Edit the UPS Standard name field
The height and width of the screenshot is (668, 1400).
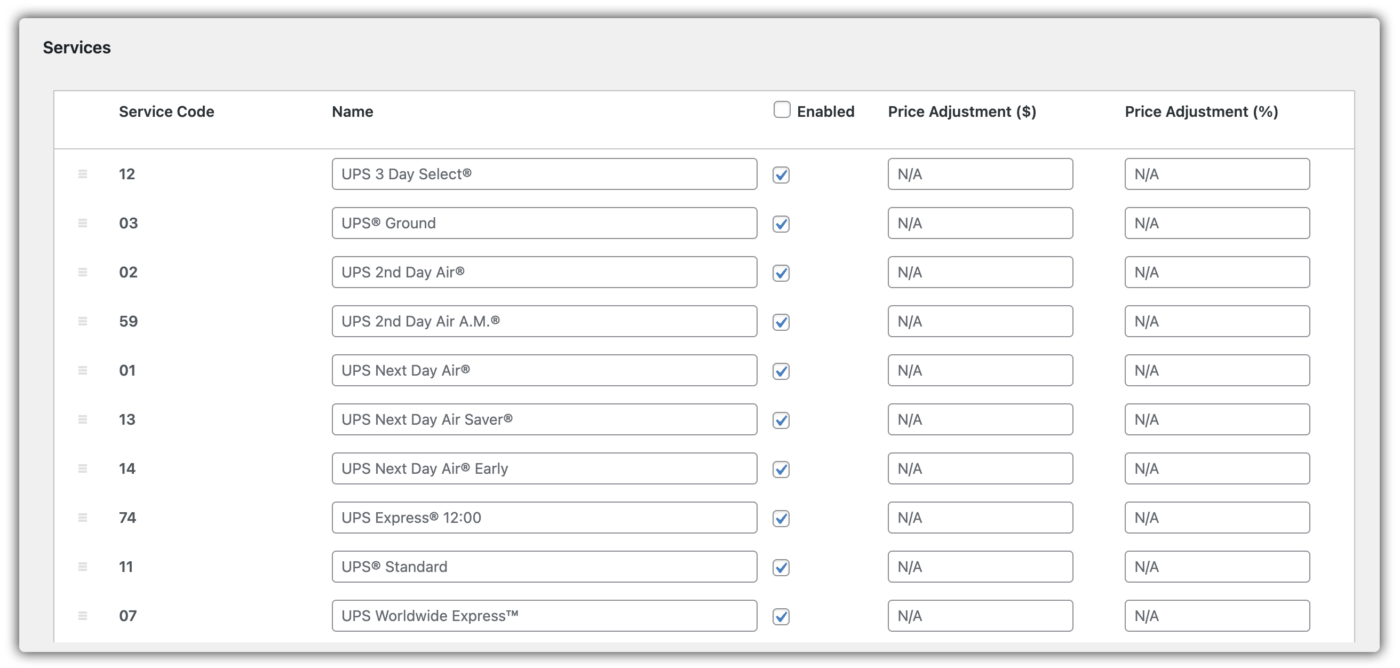click(x=544, y=566)
